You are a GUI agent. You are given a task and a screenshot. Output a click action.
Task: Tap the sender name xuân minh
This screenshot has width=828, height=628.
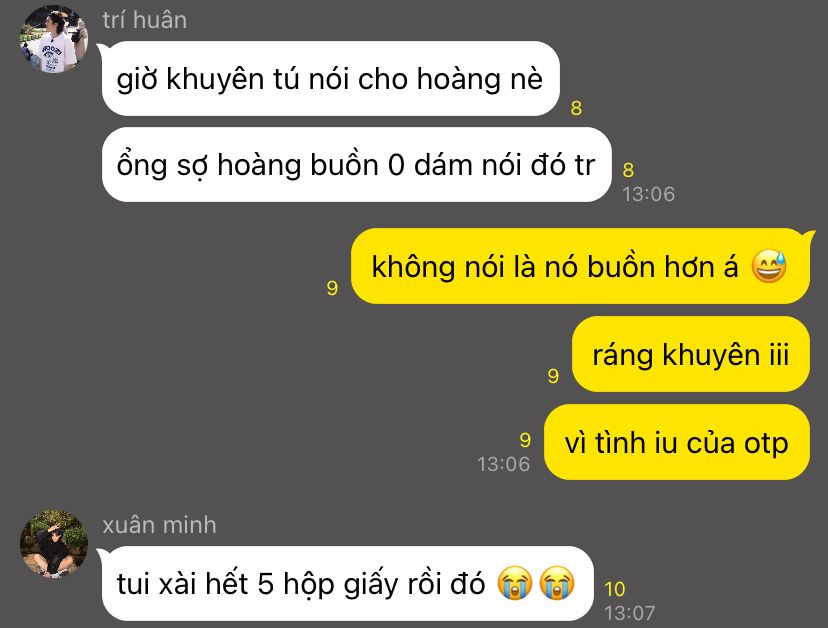[159, 525]
